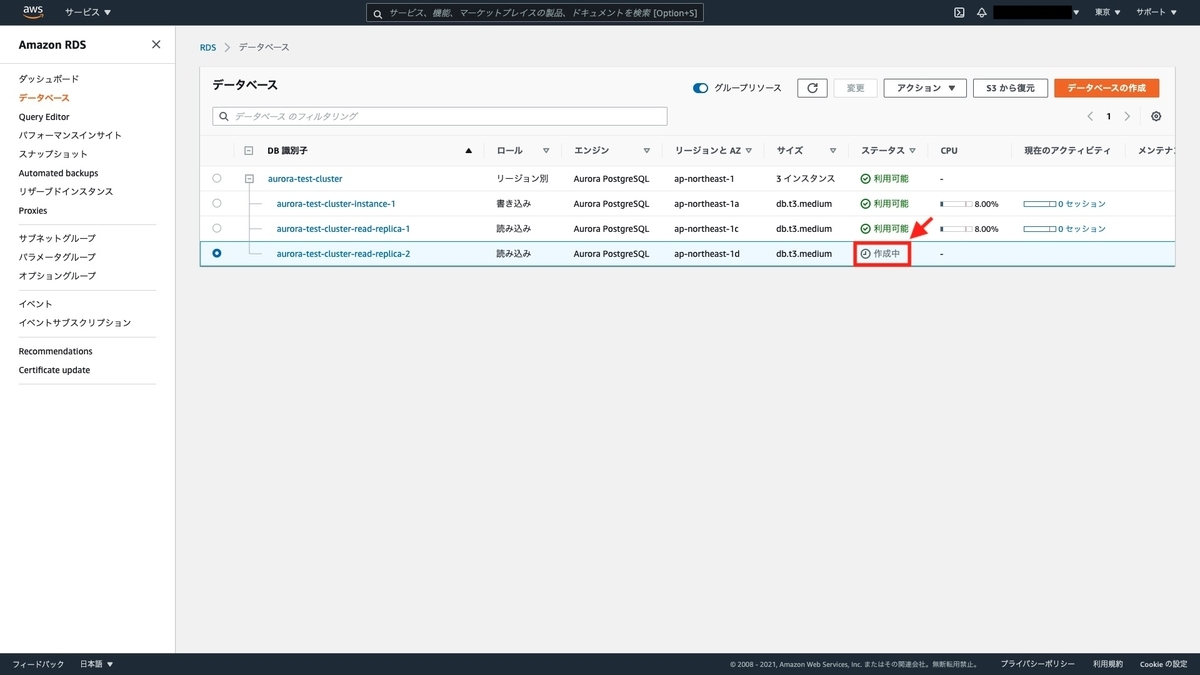Viewport: 1200px width, 675px height.
Task: Open table preferences gear icon
Action: pos(1156,116)
